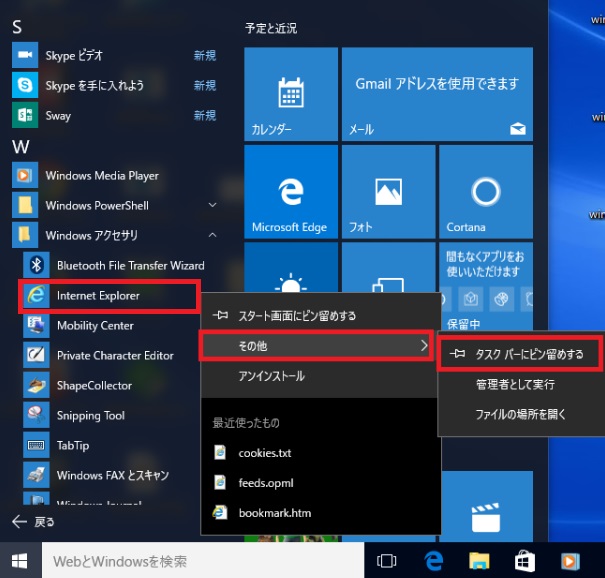605x578 pixels.
Task: Open ShapeCollector icon
Action: pos(36,385)
